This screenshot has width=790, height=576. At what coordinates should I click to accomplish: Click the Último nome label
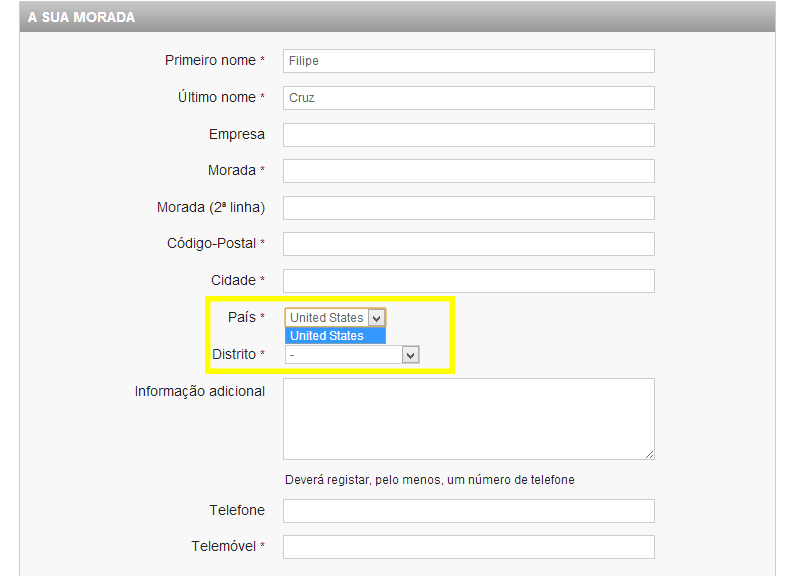point(217,97)
